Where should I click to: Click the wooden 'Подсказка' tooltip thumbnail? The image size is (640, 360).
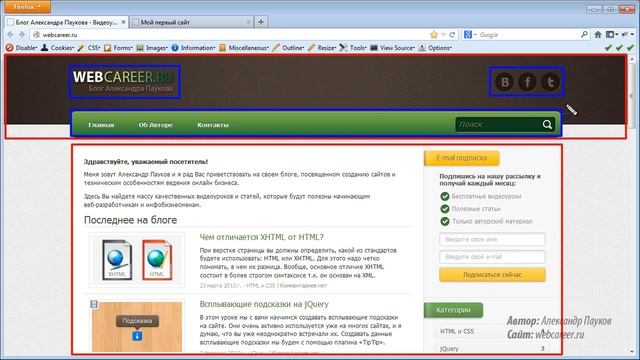point(137,327)
